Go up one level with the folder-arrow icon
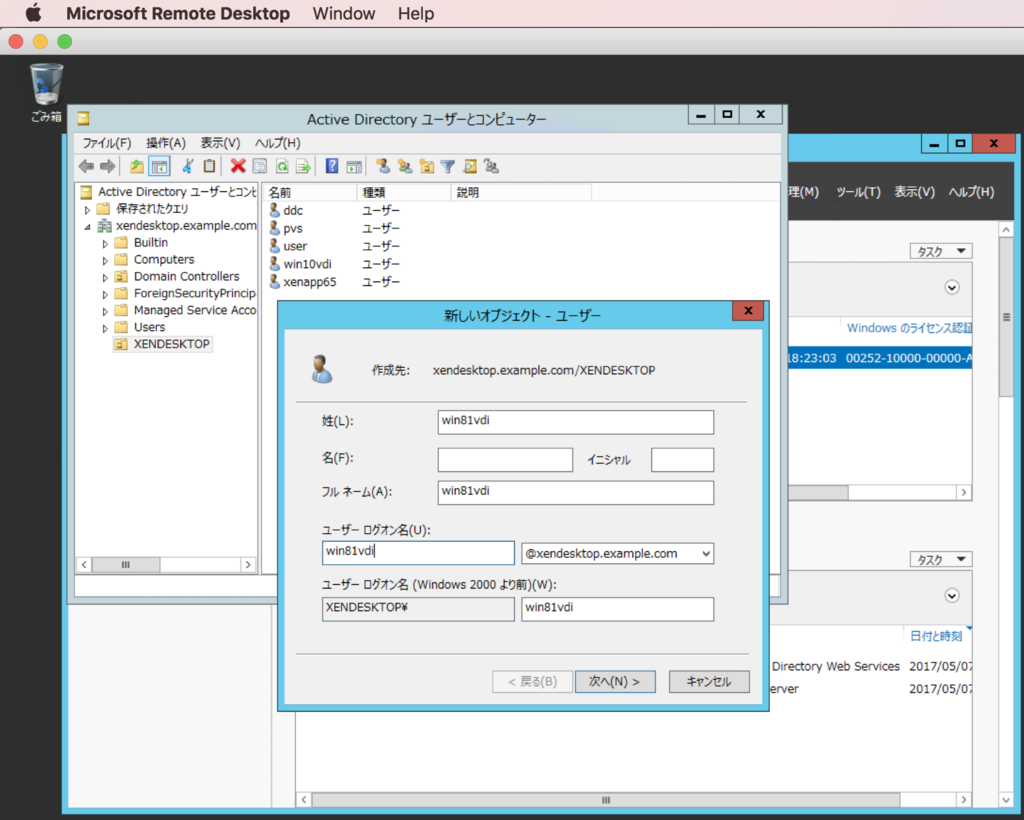This screenshot has height=820, width=1024. (136, 166)
